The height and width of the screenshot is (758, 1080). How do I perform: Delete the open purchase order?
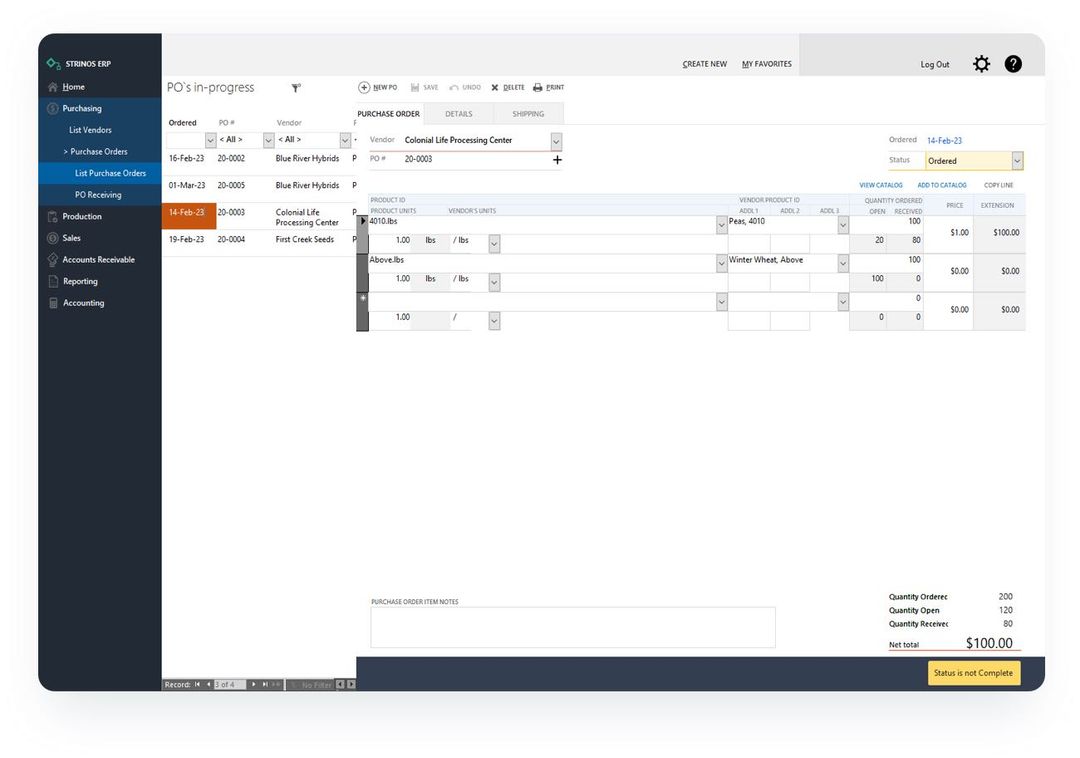[507, 87]
